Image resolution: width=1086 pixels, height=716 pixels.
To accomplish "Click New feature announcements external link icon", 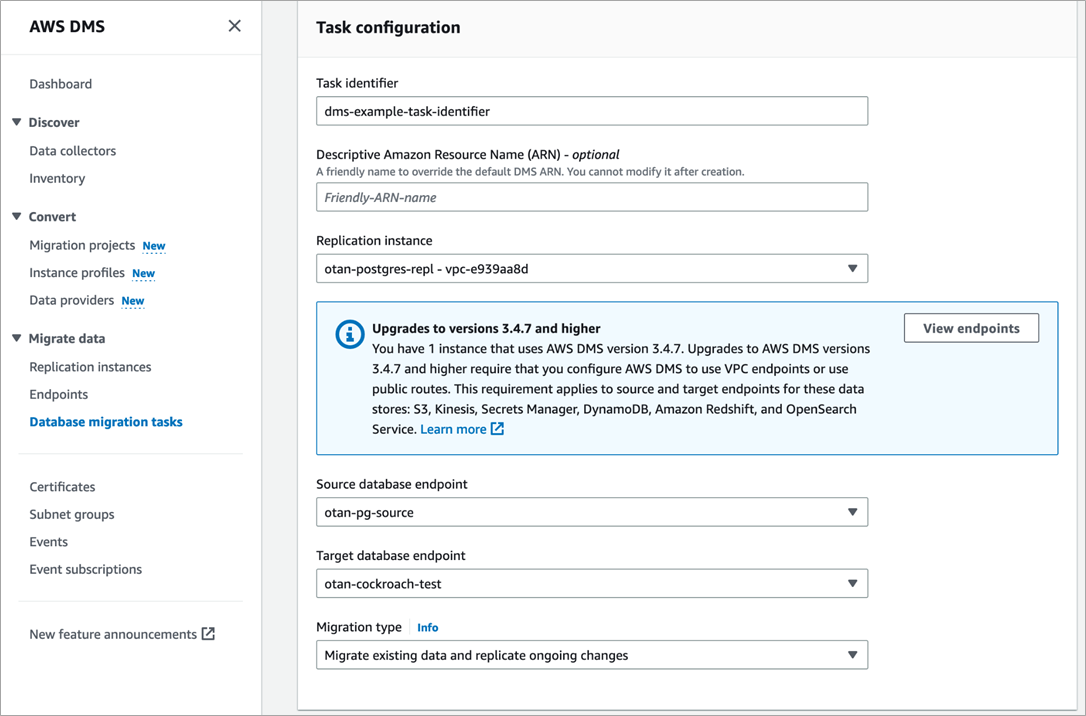I will click(208, 634).
